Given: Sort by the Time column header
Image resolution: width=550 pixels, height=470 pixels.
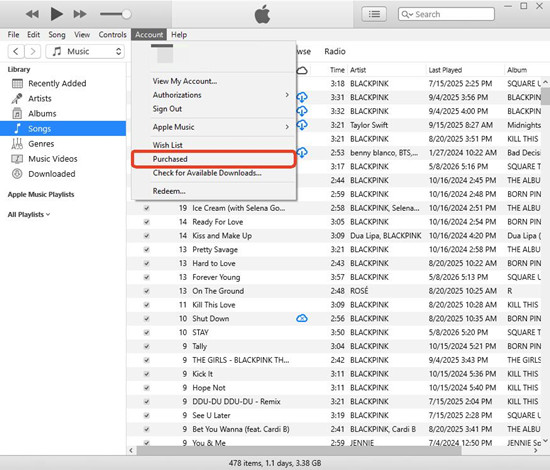Looking at the screenshot, I should (x=337, y=70).
